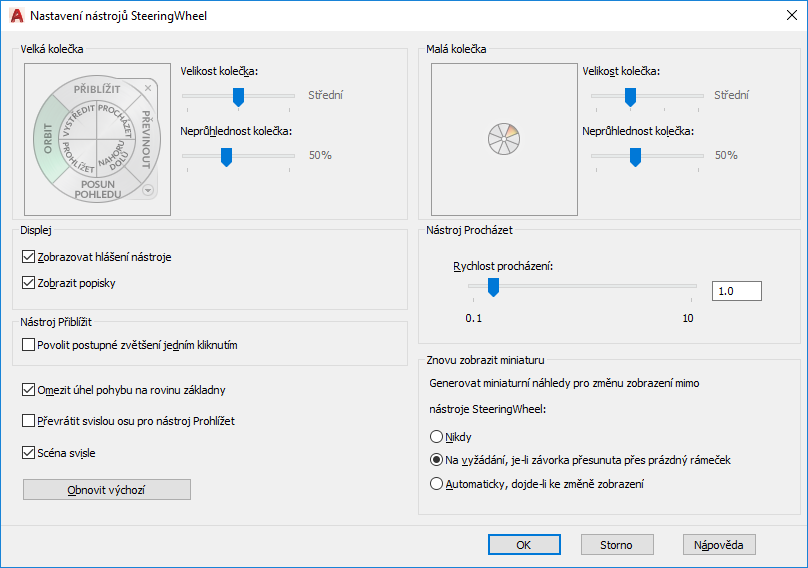
Task: Click the big wheel opacity slider handle
Action: (226, 157)
